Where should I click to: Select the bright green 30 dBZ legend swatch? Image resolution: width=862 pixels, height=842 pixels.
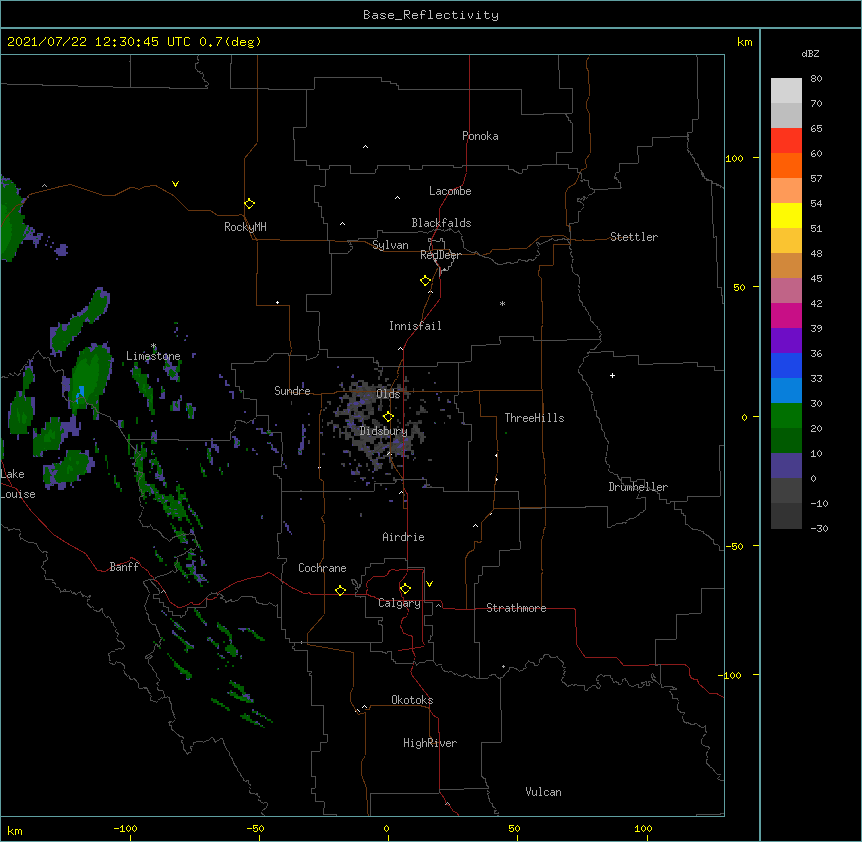786,416
